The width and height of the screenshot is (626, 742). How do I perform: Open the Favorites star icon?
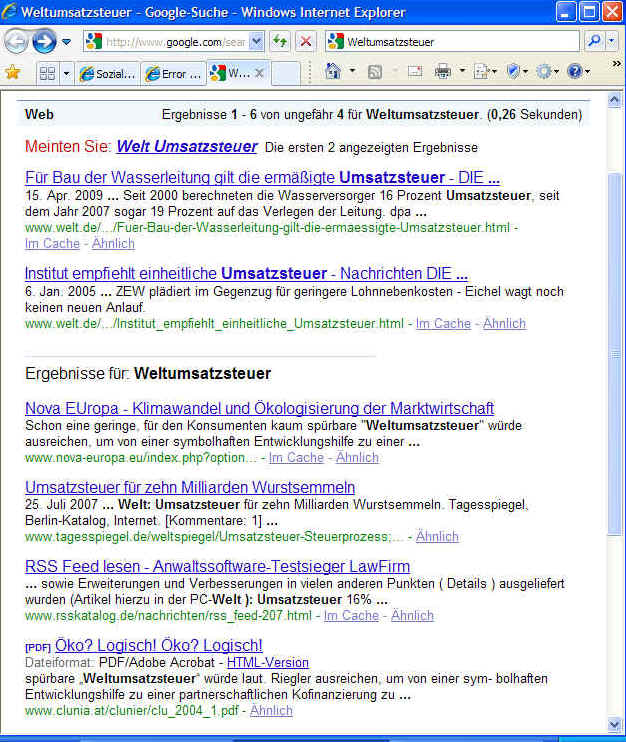click(x=13, y=72)
